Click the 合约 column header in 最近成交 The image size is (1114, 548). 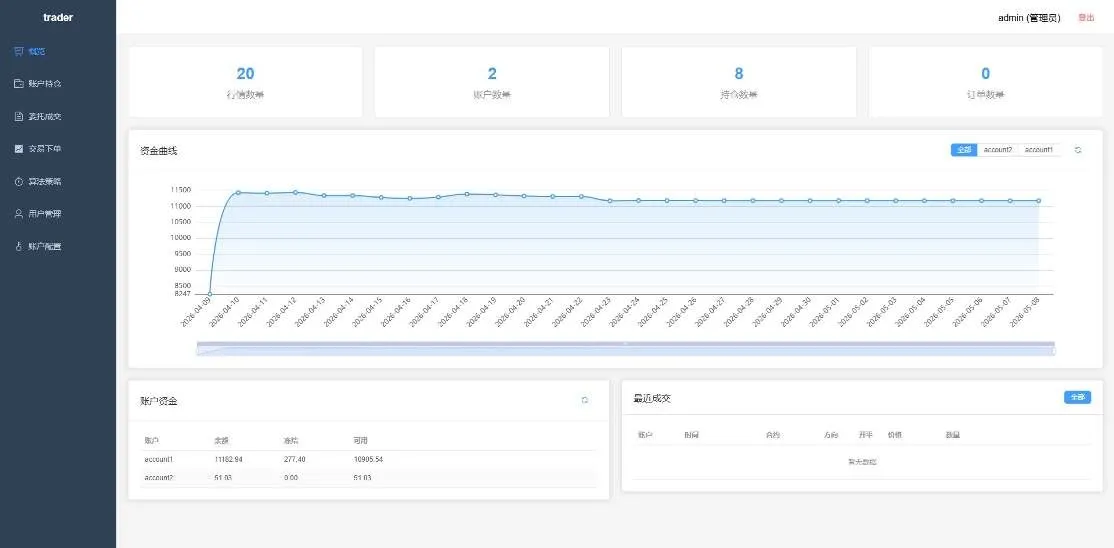click(773, 434)
